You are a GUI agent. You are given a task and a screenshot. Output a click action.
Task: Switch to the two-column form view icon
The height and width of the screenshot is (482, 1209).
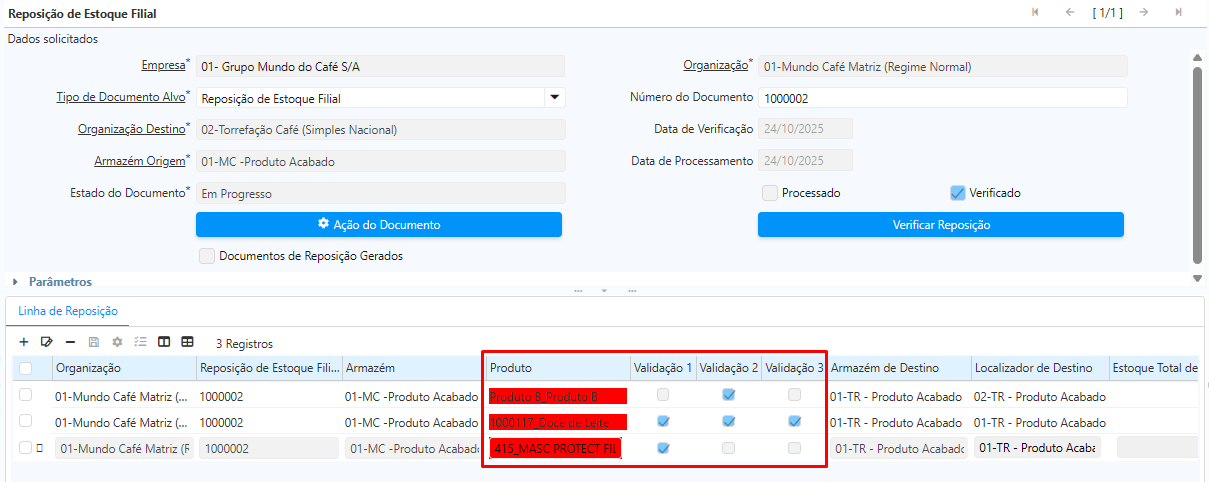point(164,342)
